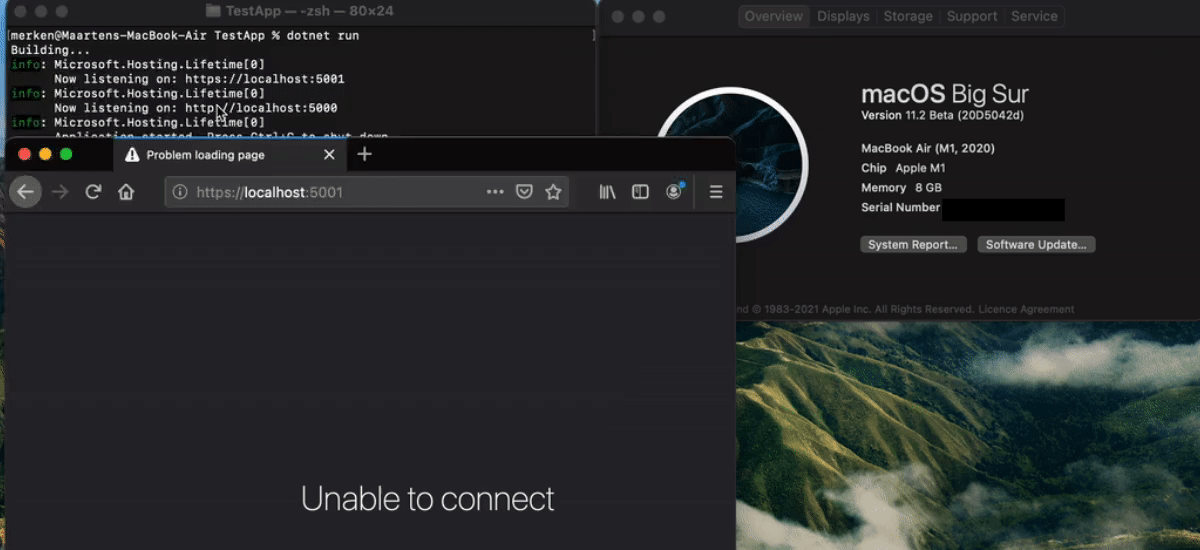This screenshot has height=550, width=1200.
Task: Click the Building... line in Terminal
Action: point(50,50)
